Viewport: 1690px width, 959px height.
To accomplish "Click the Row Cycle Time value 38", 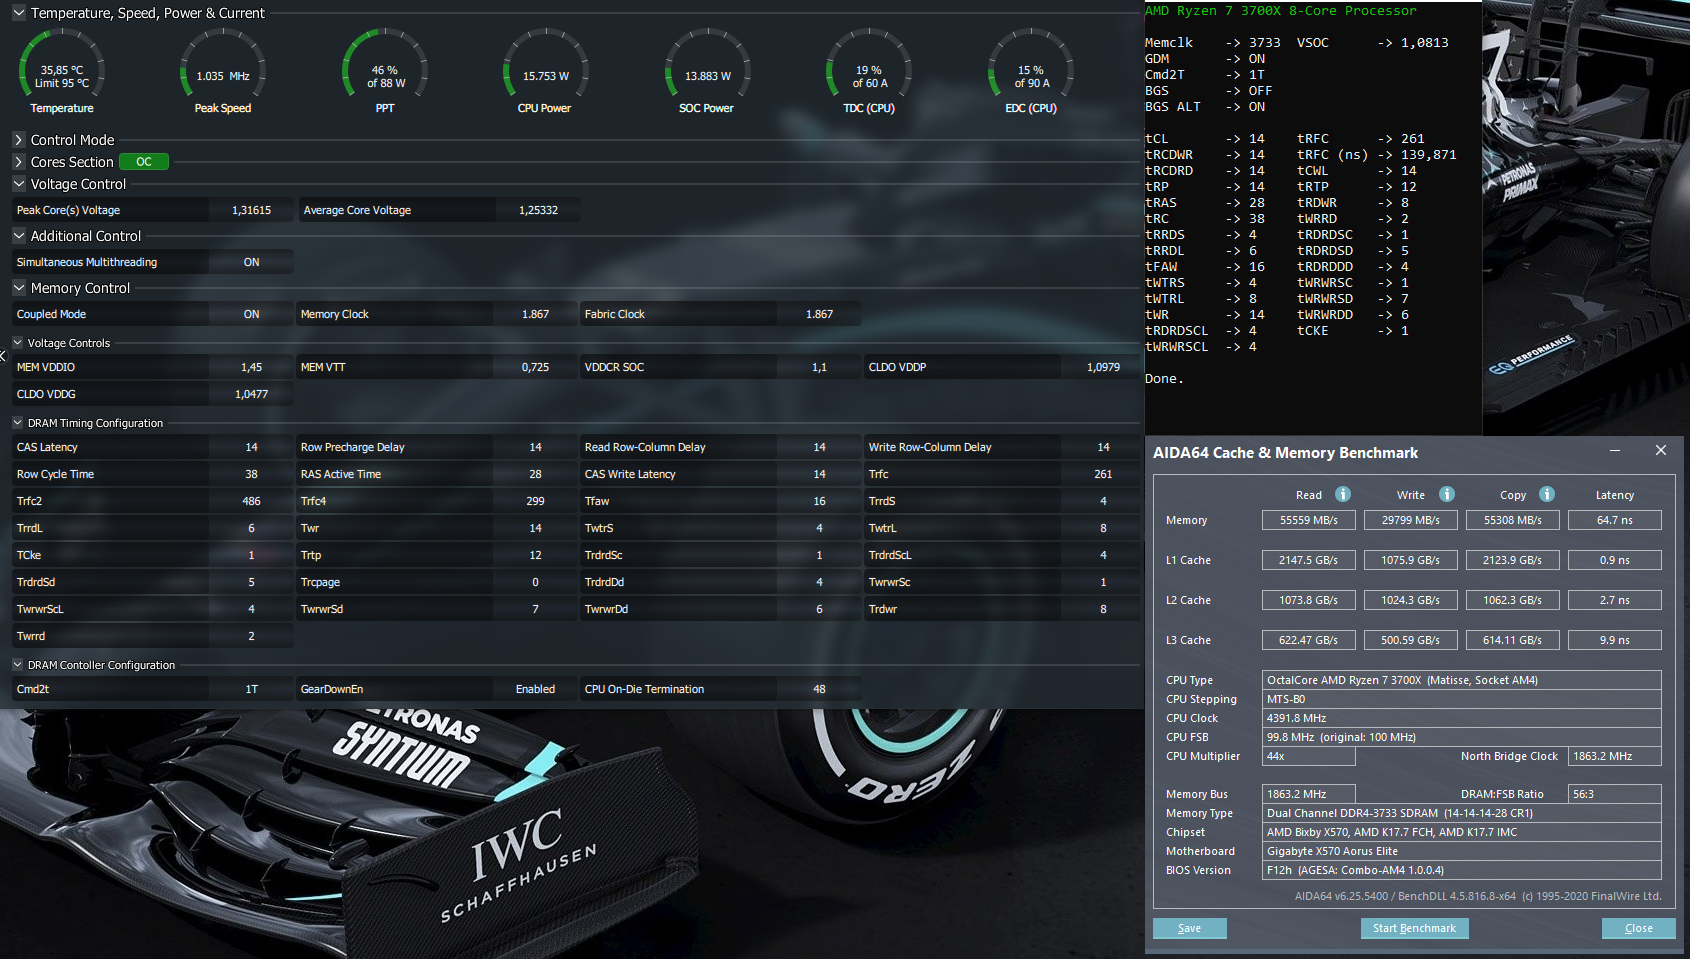I will point(251,474).
